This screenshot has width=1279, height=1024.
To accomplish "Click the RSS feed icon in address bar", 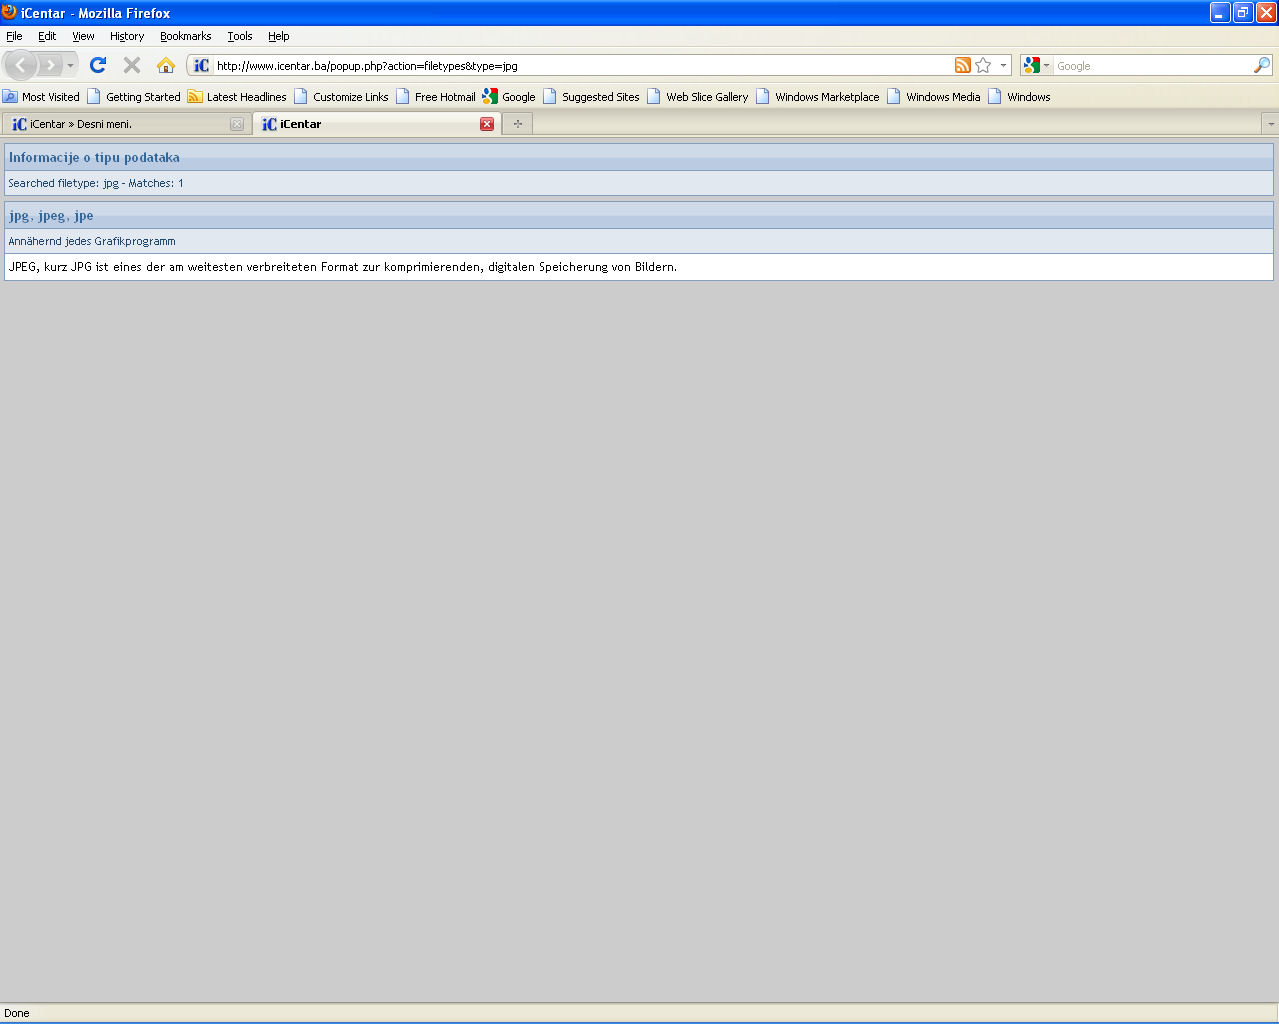I will click(962, 65).
